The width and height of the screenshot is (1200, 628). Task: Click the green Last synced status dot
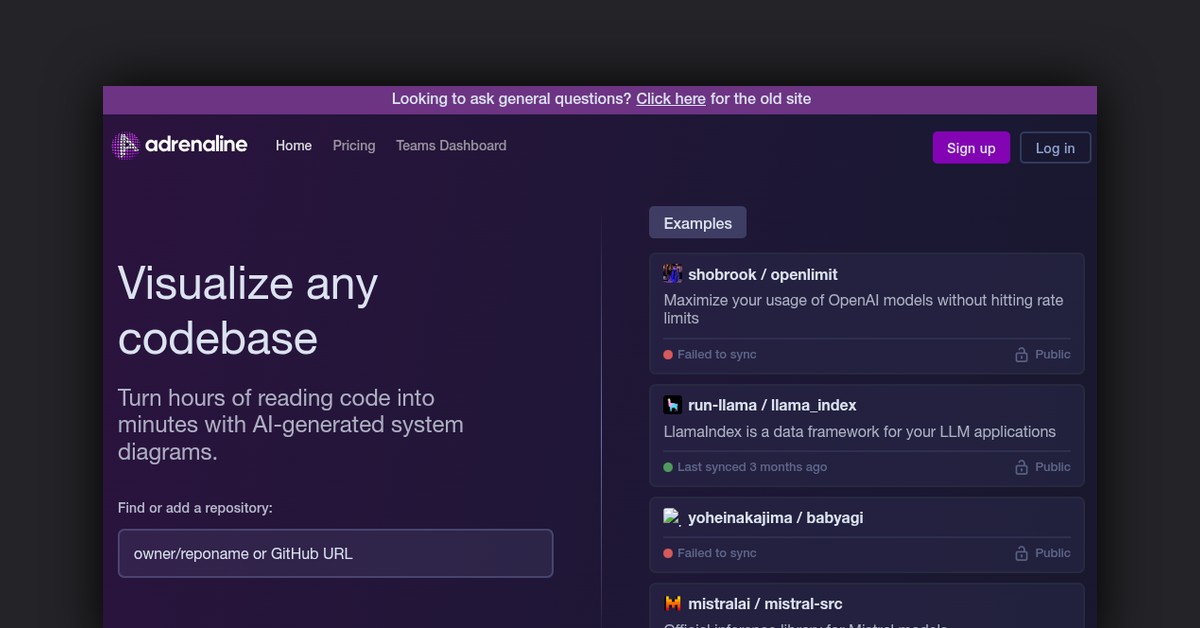(x=668, y=467)
